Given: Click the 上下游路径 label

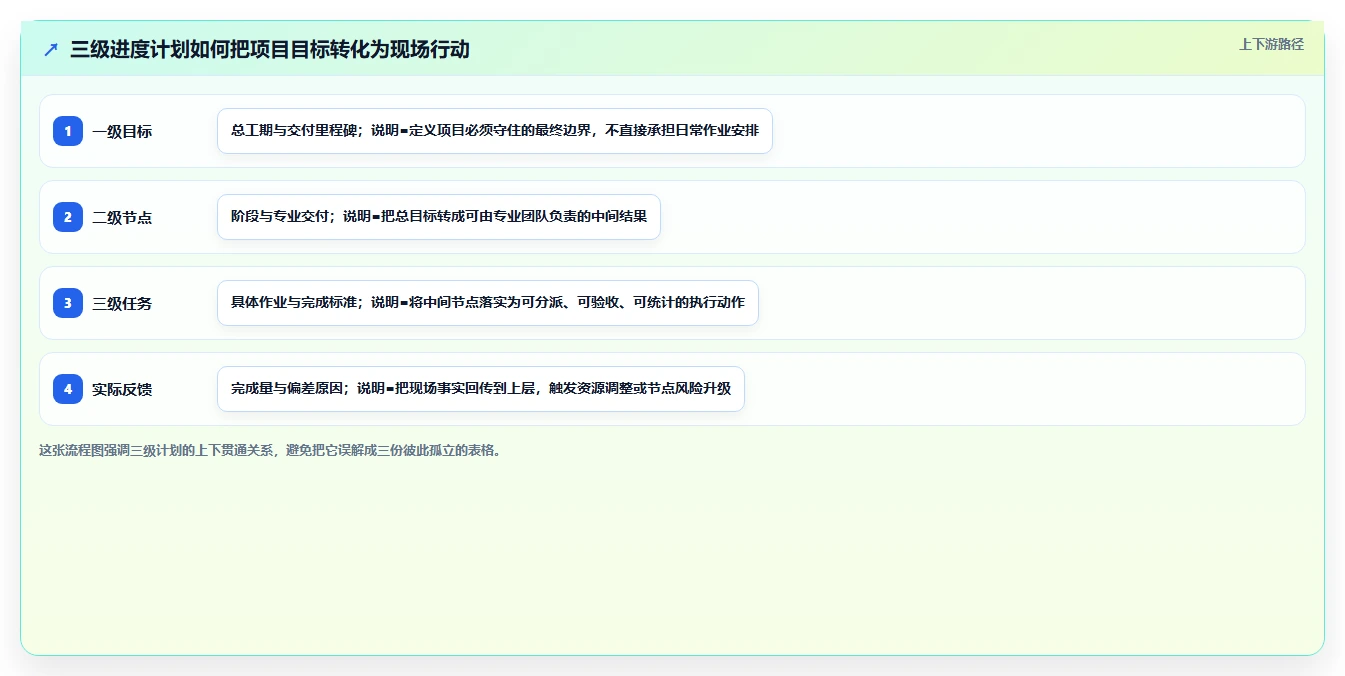Looking at the screenshot, I should click(x=1271, y=44).
